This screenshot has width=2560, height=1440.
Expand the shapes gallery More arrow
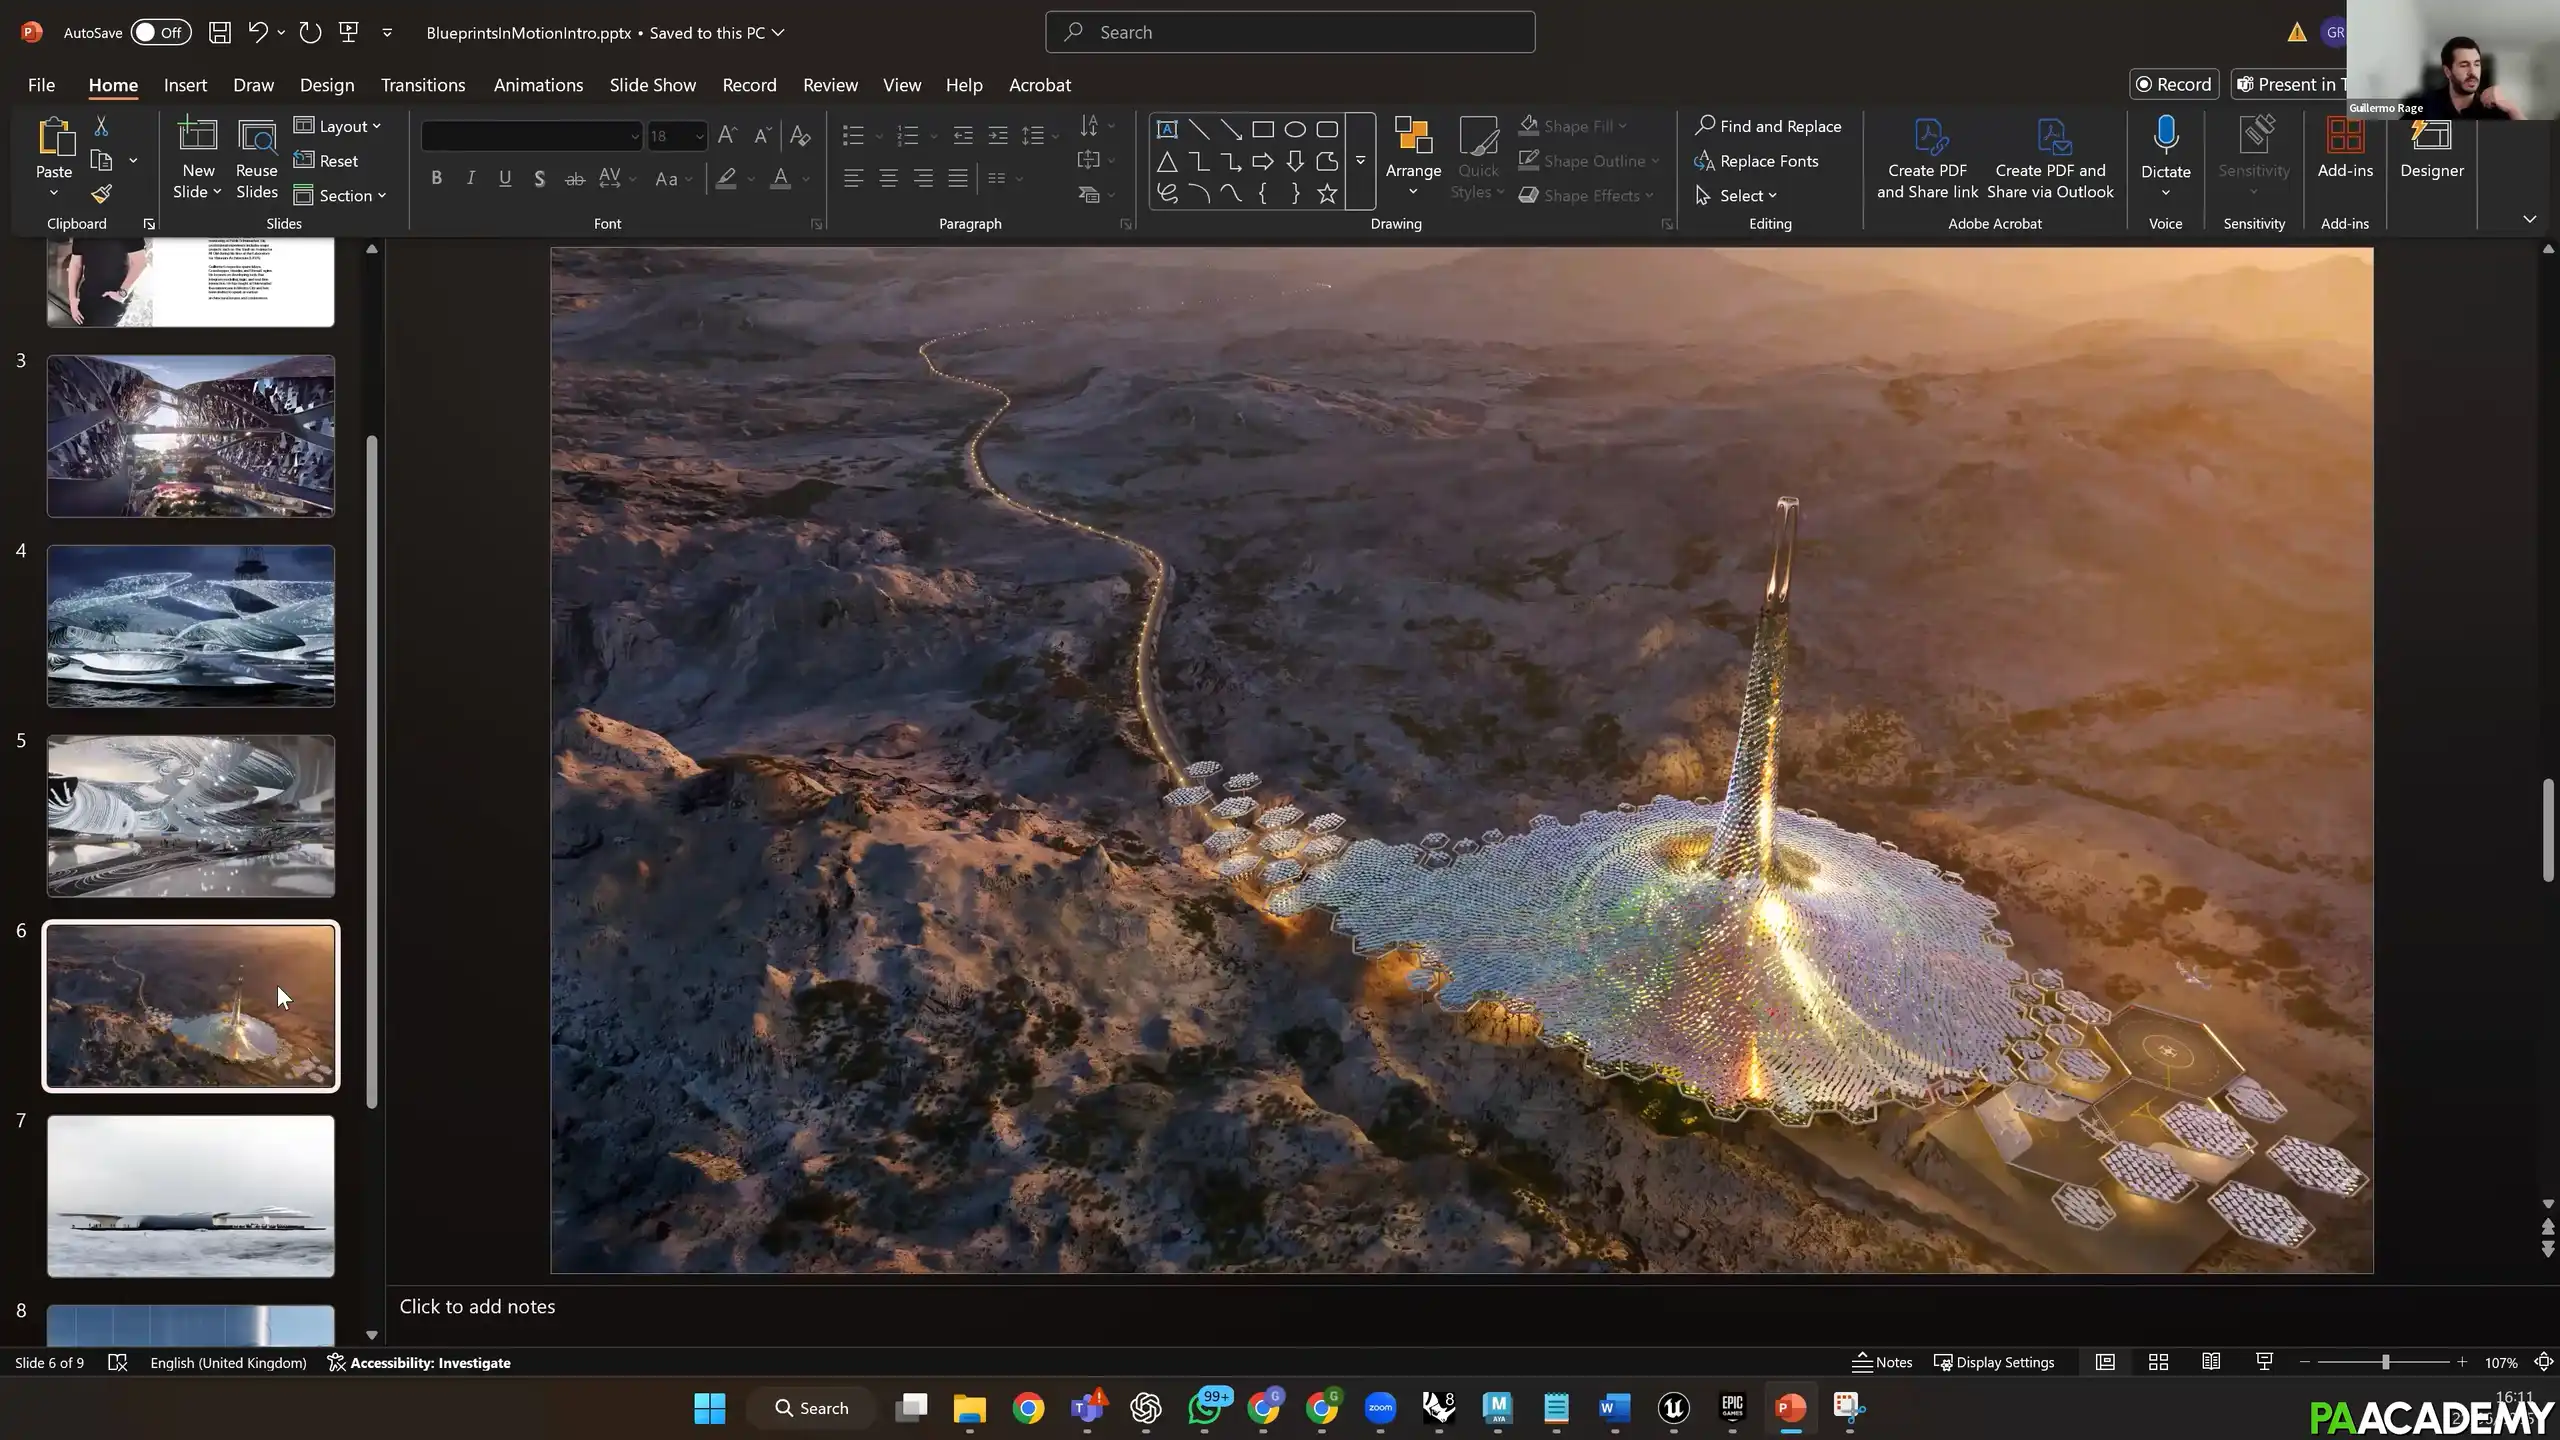tap(1360, 161)
